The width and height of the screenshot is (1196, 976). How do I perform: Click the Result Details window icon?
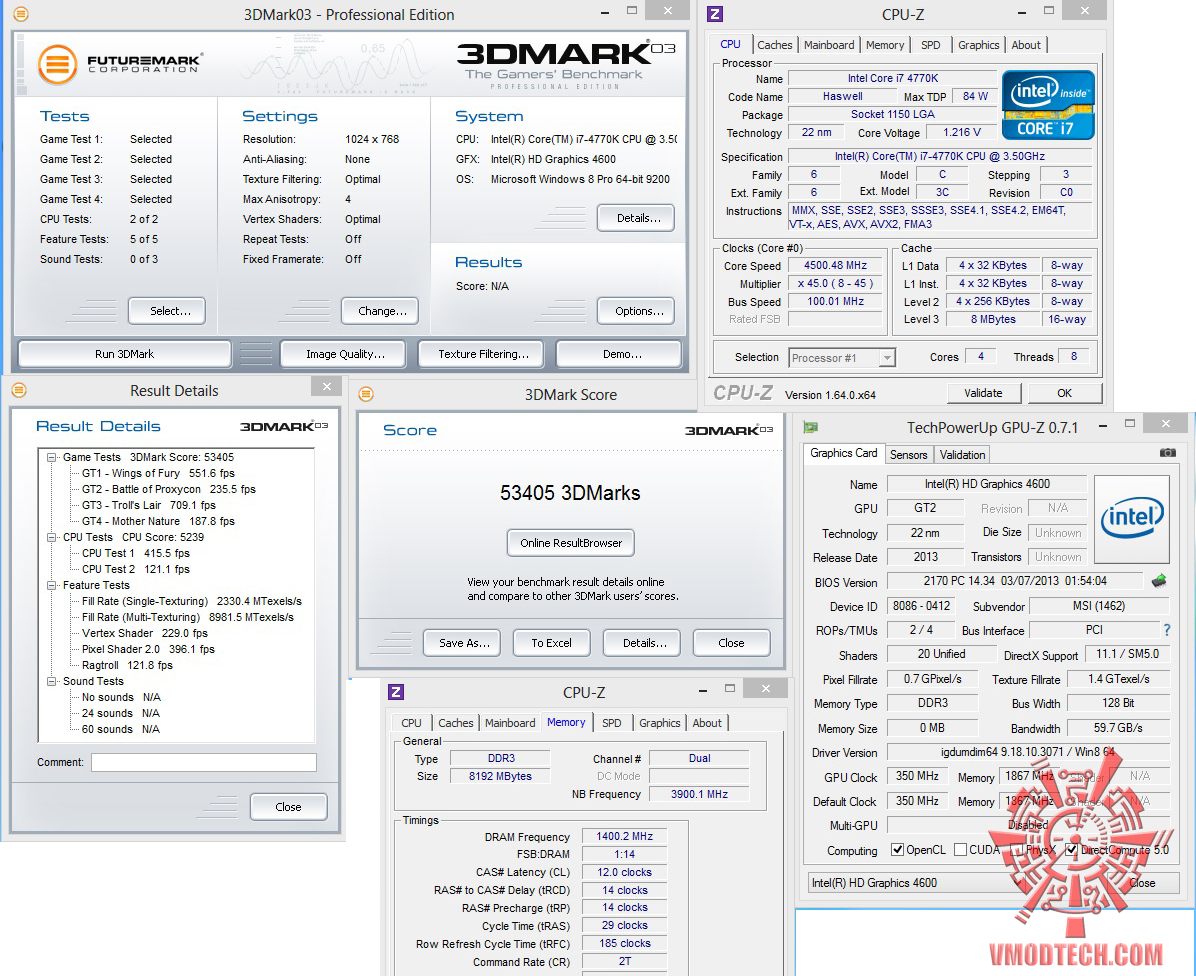coord(19,390)
